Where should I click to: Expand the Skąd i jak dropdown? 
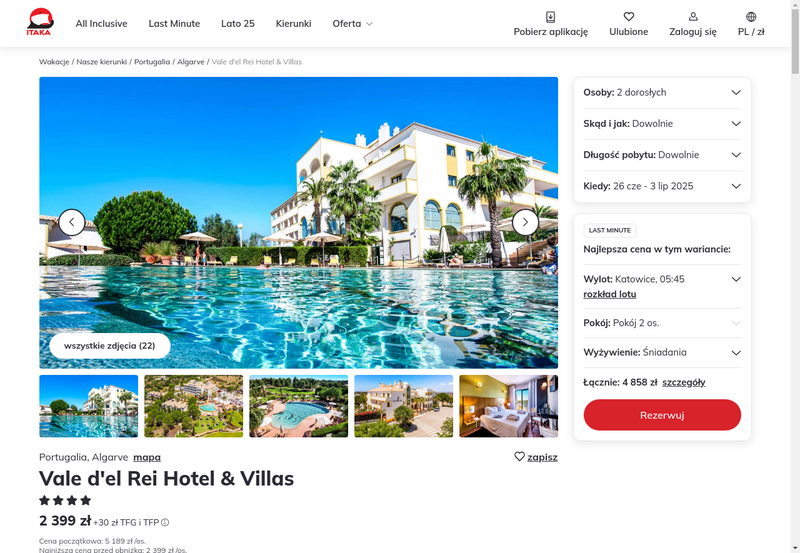pos(662,123)
